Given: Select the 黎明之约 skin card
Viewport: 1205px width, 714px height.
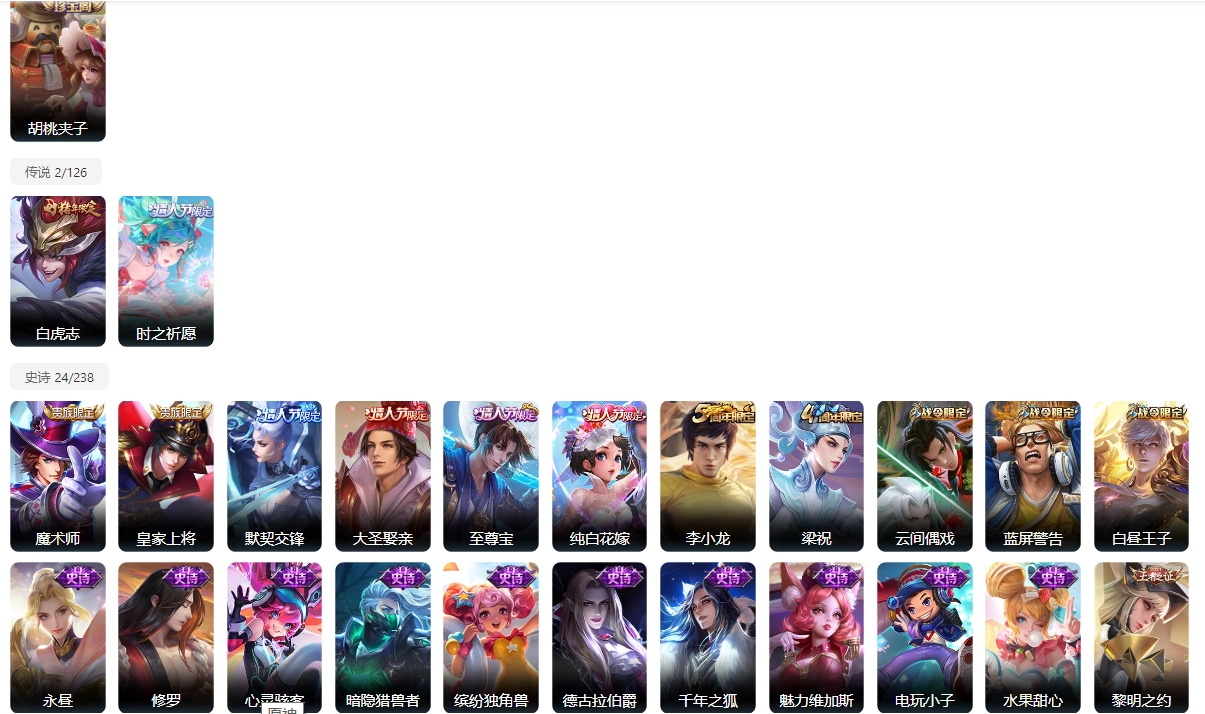Looking at the screenshot, I should click(x=1142, y=638).
